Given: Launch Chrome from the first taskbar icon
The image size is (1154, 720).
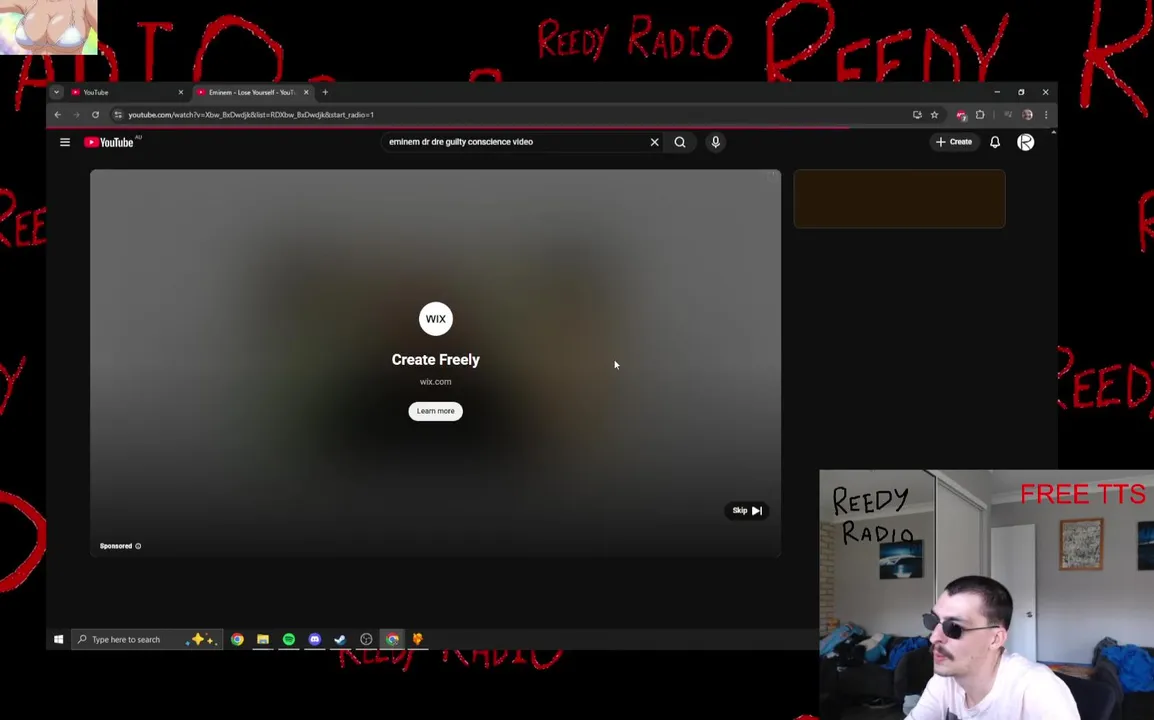Looking at the screenshot, I should pyautogui.click(x=237, y=639).
